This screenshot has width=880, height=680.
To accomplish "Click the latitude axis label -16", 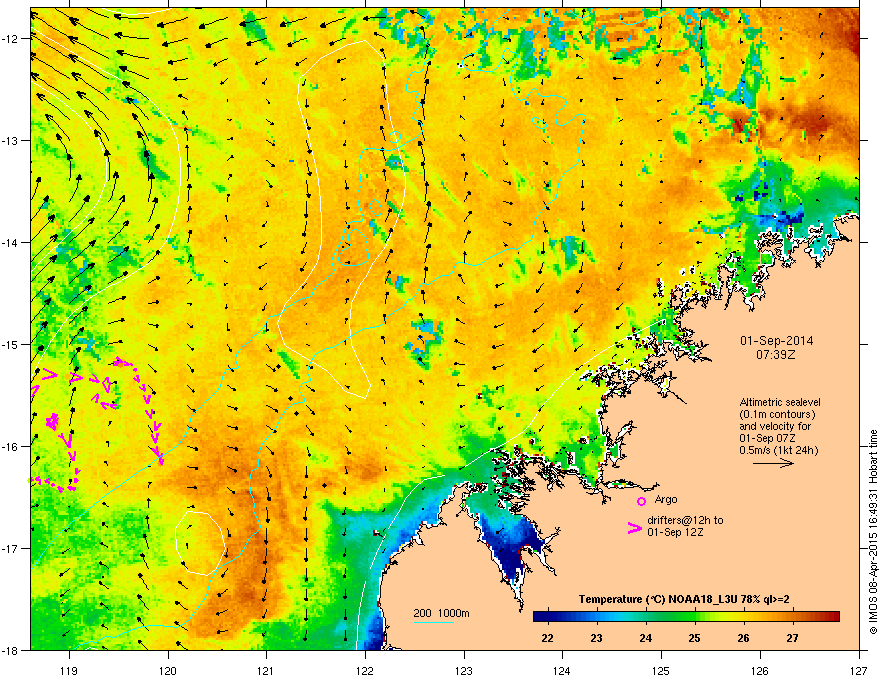I will click(10, 447).
